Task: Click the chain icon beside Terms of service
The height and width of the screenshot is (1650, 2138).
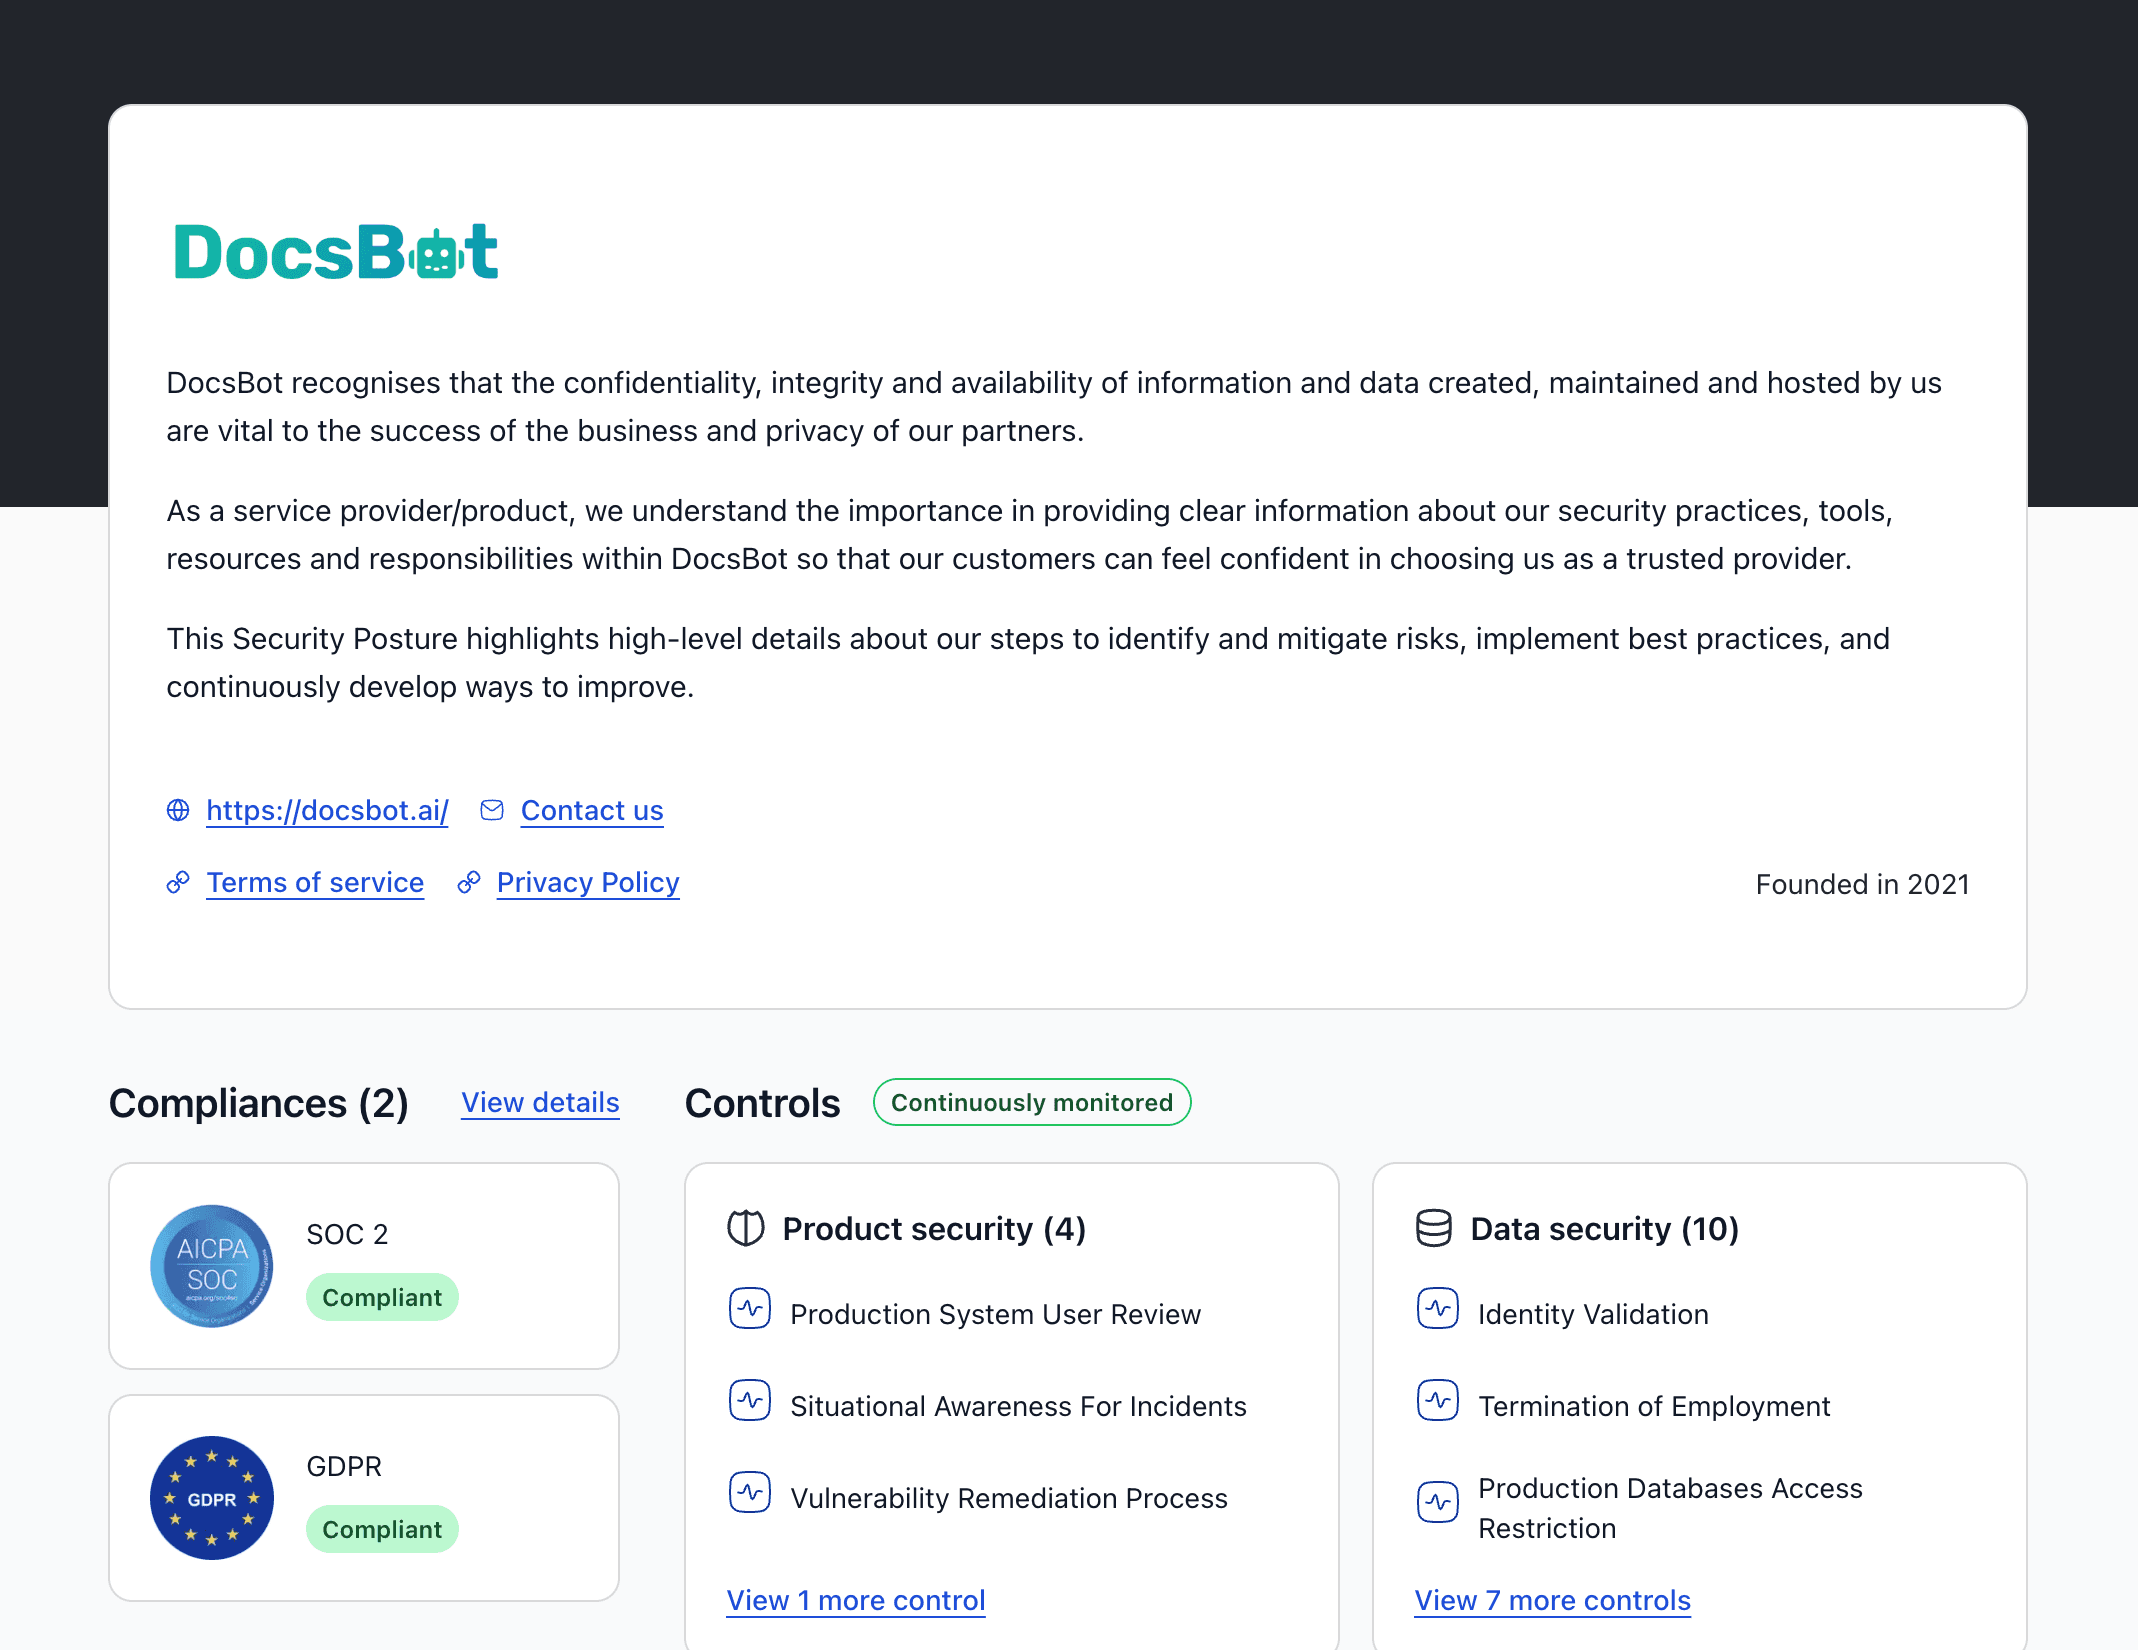Action: point(178,882)
